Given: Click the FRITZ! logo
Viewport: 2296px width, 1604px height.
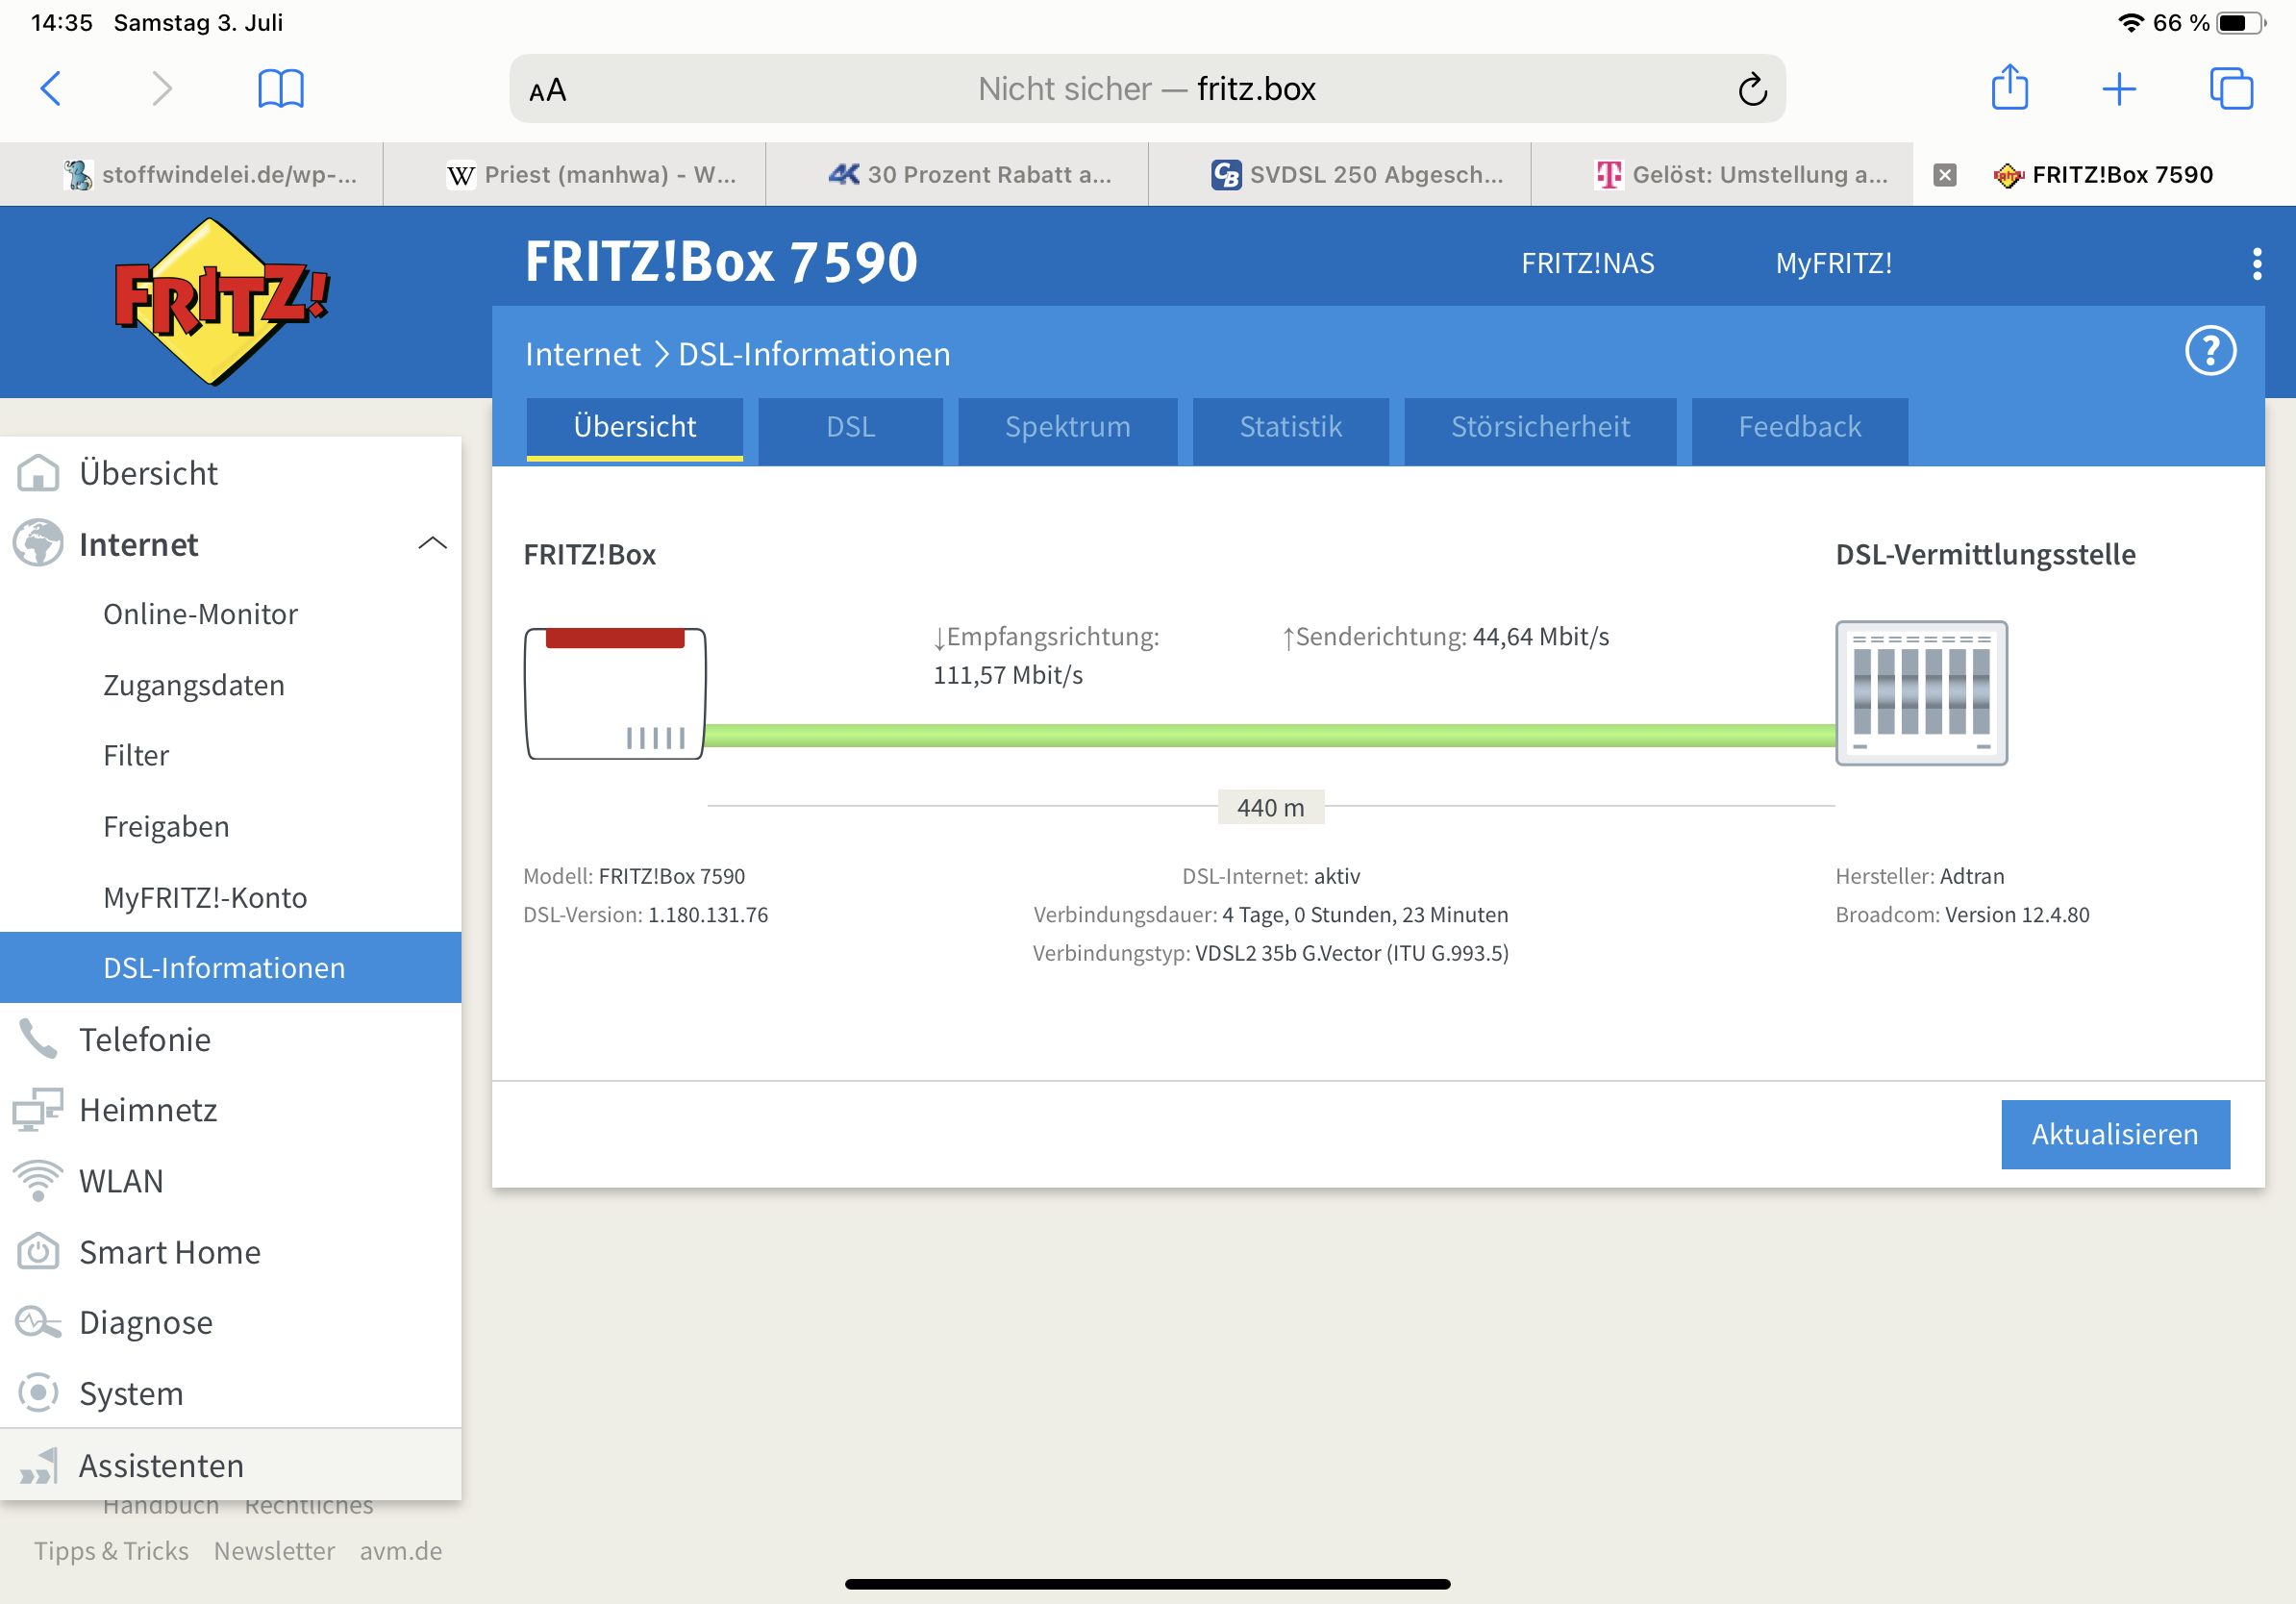Looking at the screenshot, I should pos(221,301).
